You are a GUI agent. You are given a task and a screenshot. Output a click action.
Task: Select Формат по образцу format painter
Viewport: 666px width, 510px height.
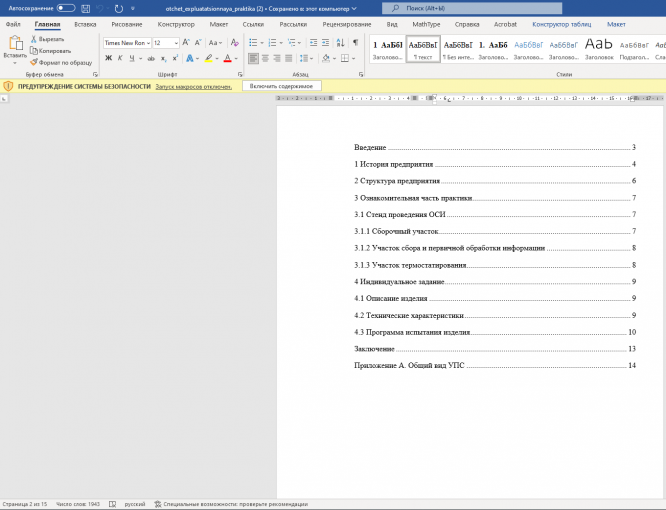pos(34,62)
